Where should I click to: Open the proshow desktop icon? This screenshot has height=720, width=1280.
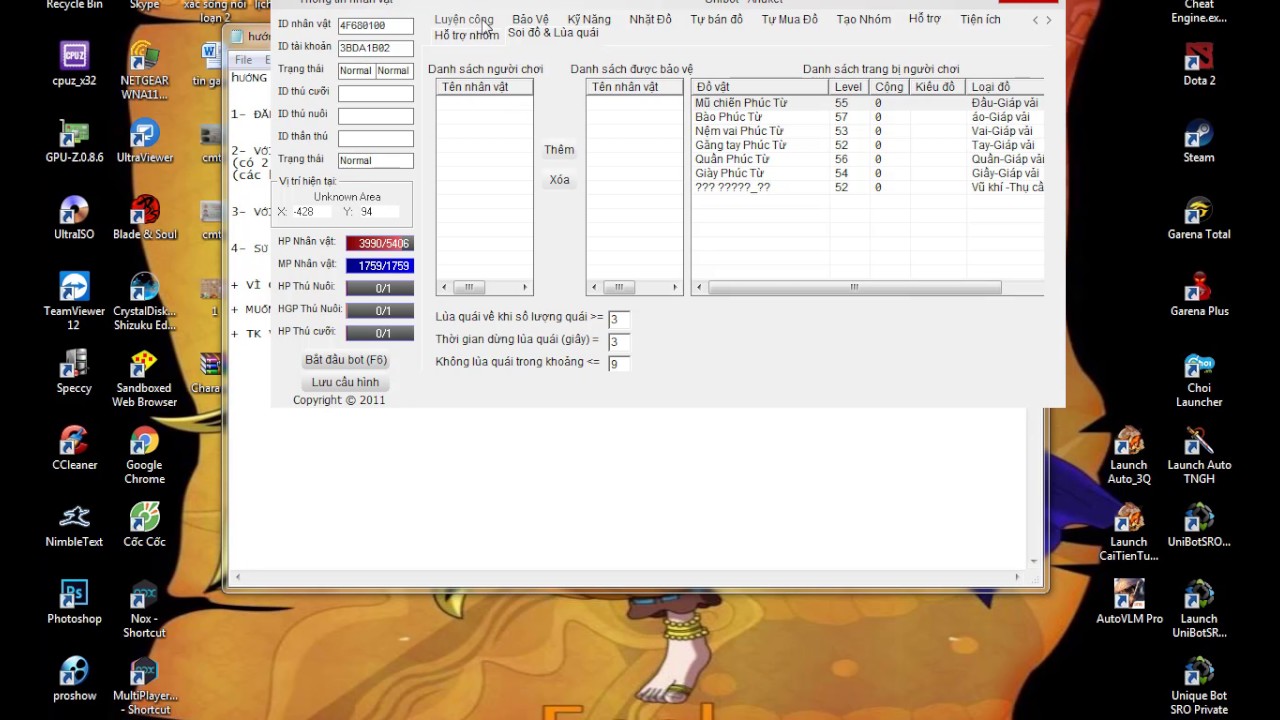[x=74, y=679]
